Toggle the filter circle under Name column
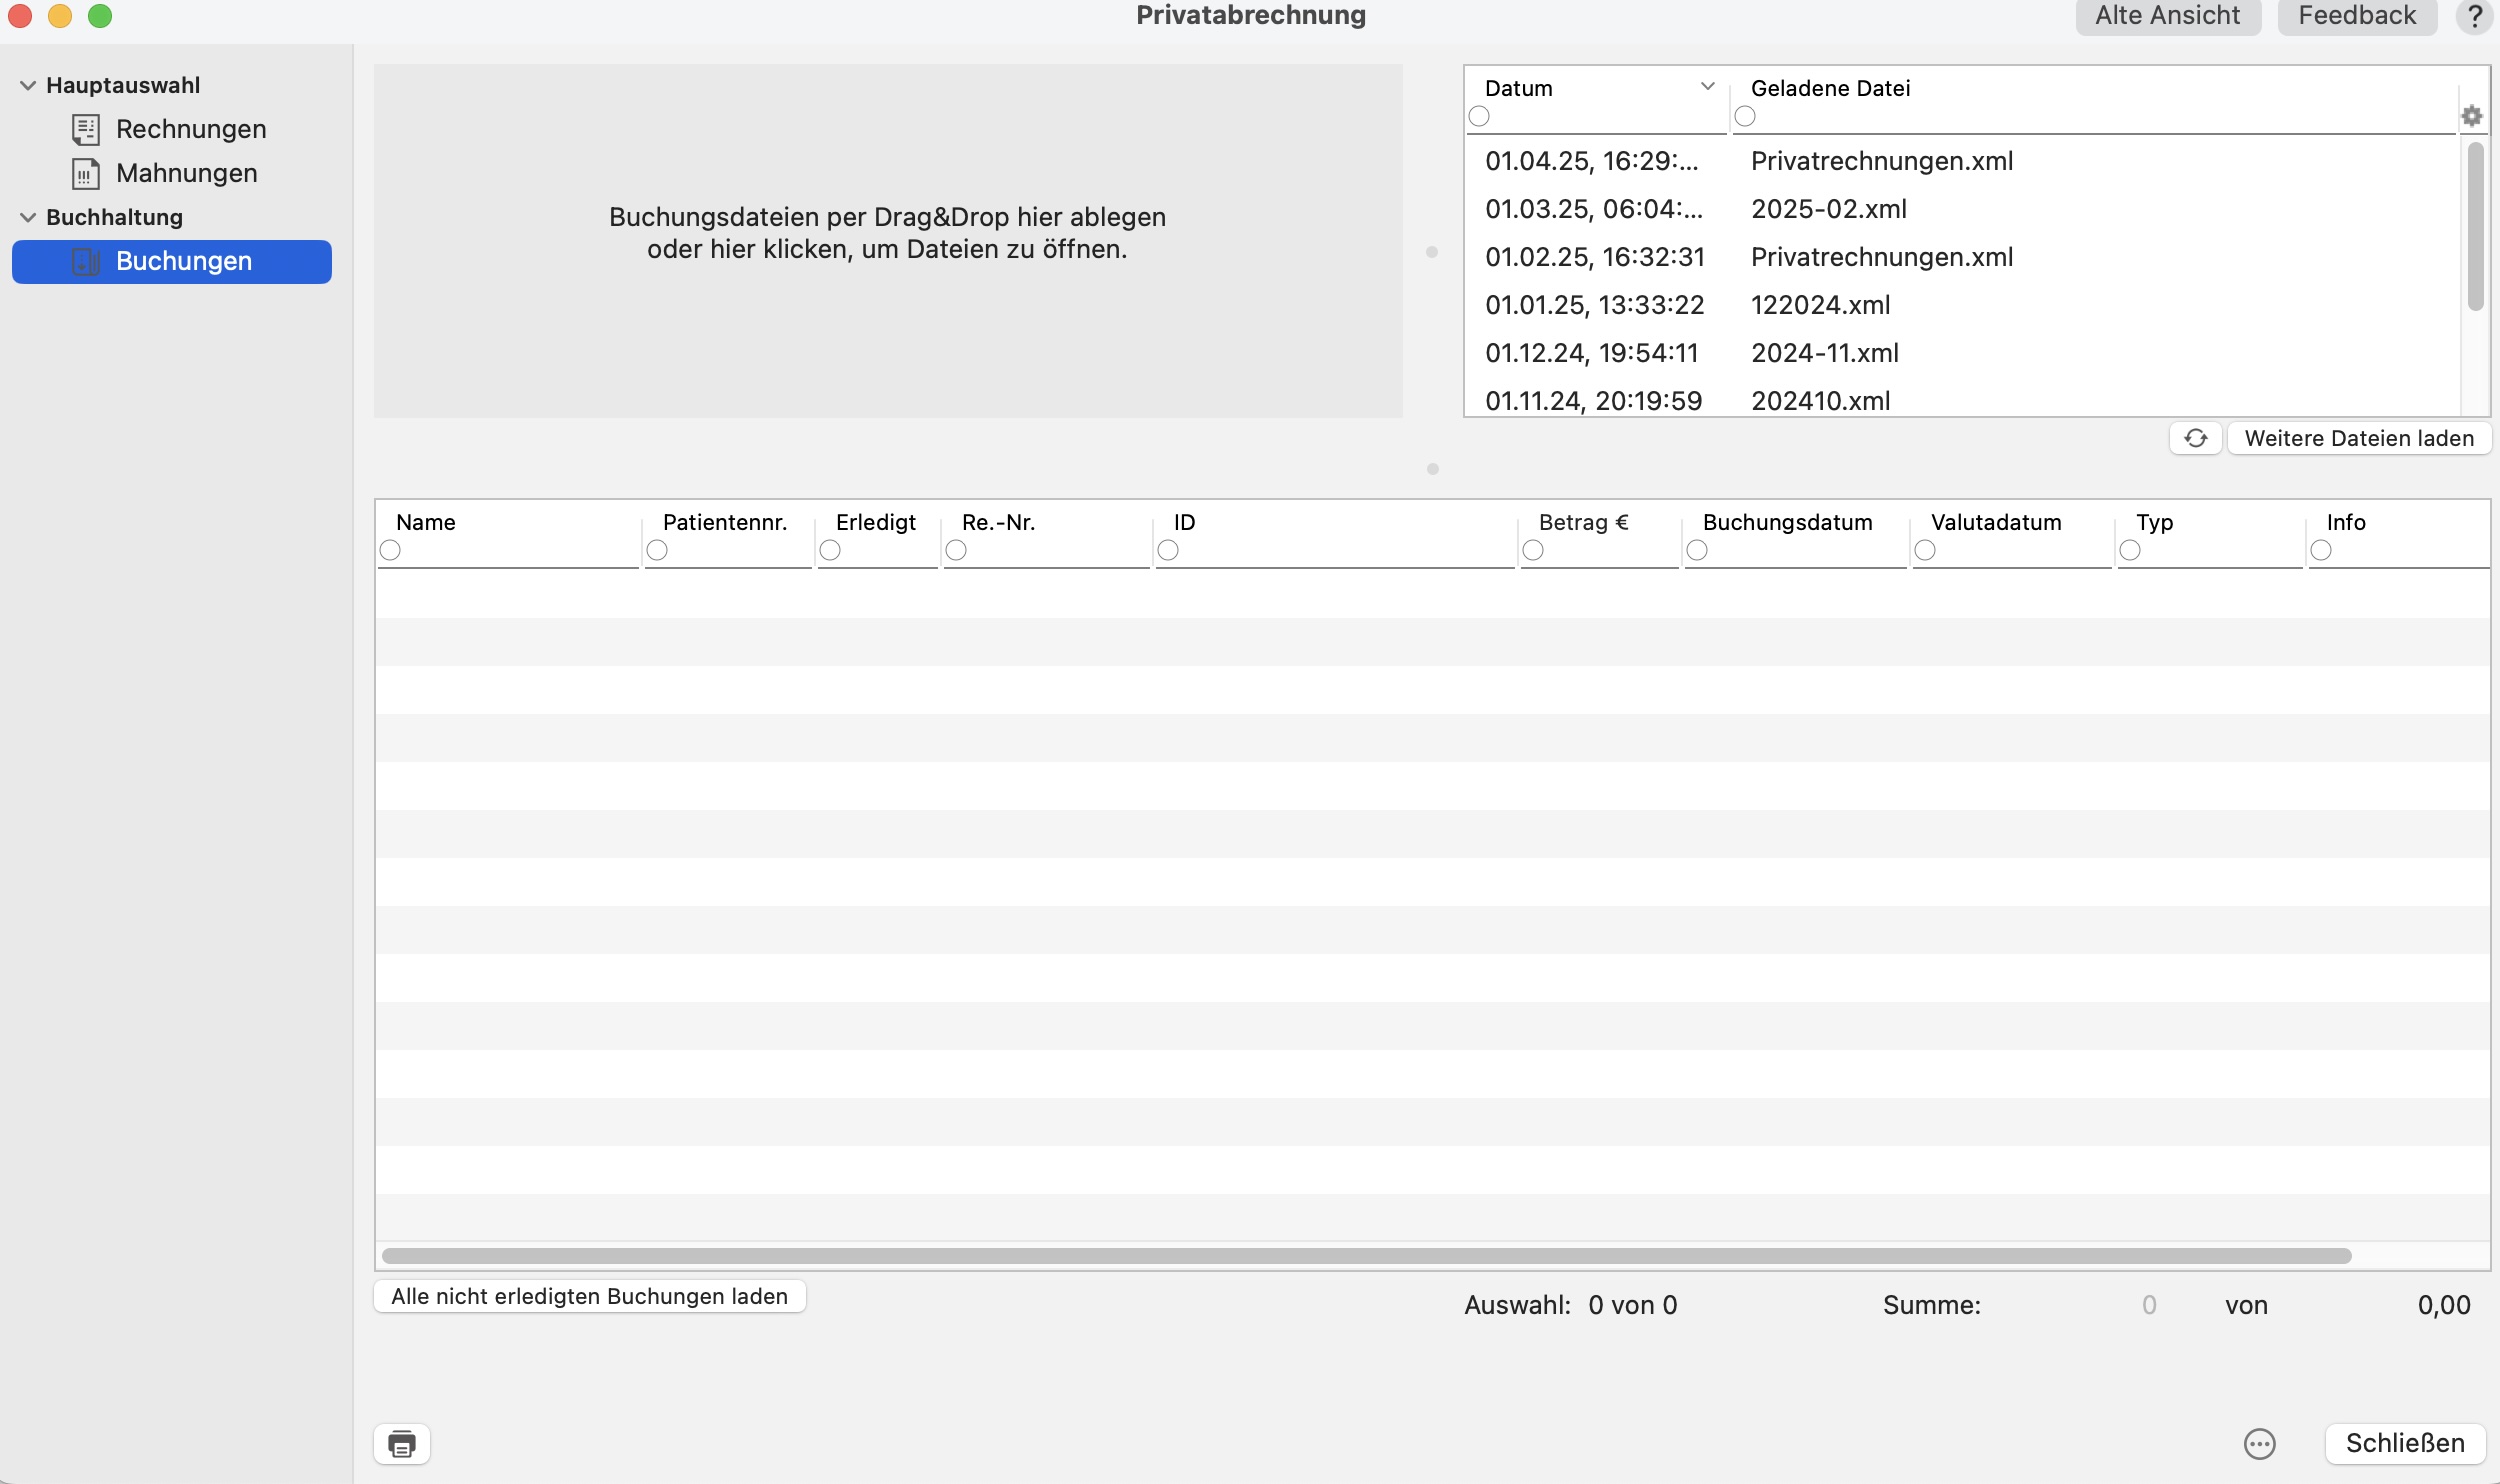The image size is (2500, 1484). 390,550
